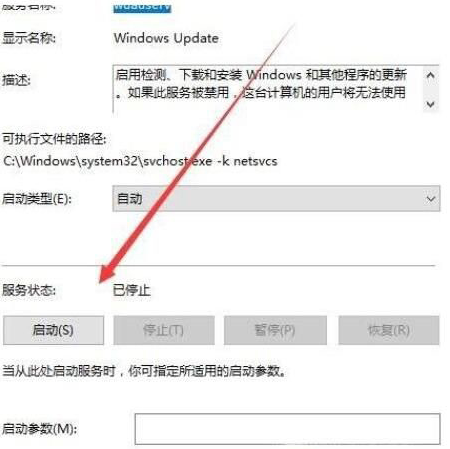The height and width of the screenshot is (449, 450).
Task: Click the Windows Update display name text
Action: [x=166, y=38]
